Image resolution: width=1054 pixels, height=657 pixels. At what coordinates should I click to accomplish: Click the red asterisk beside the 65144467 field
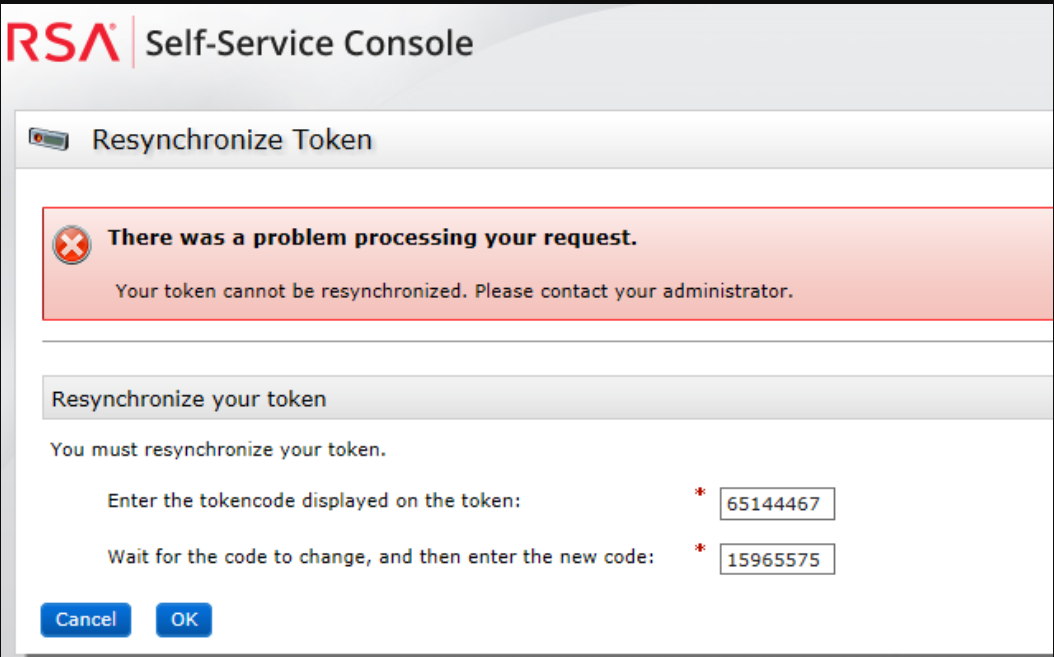(700, 494)
